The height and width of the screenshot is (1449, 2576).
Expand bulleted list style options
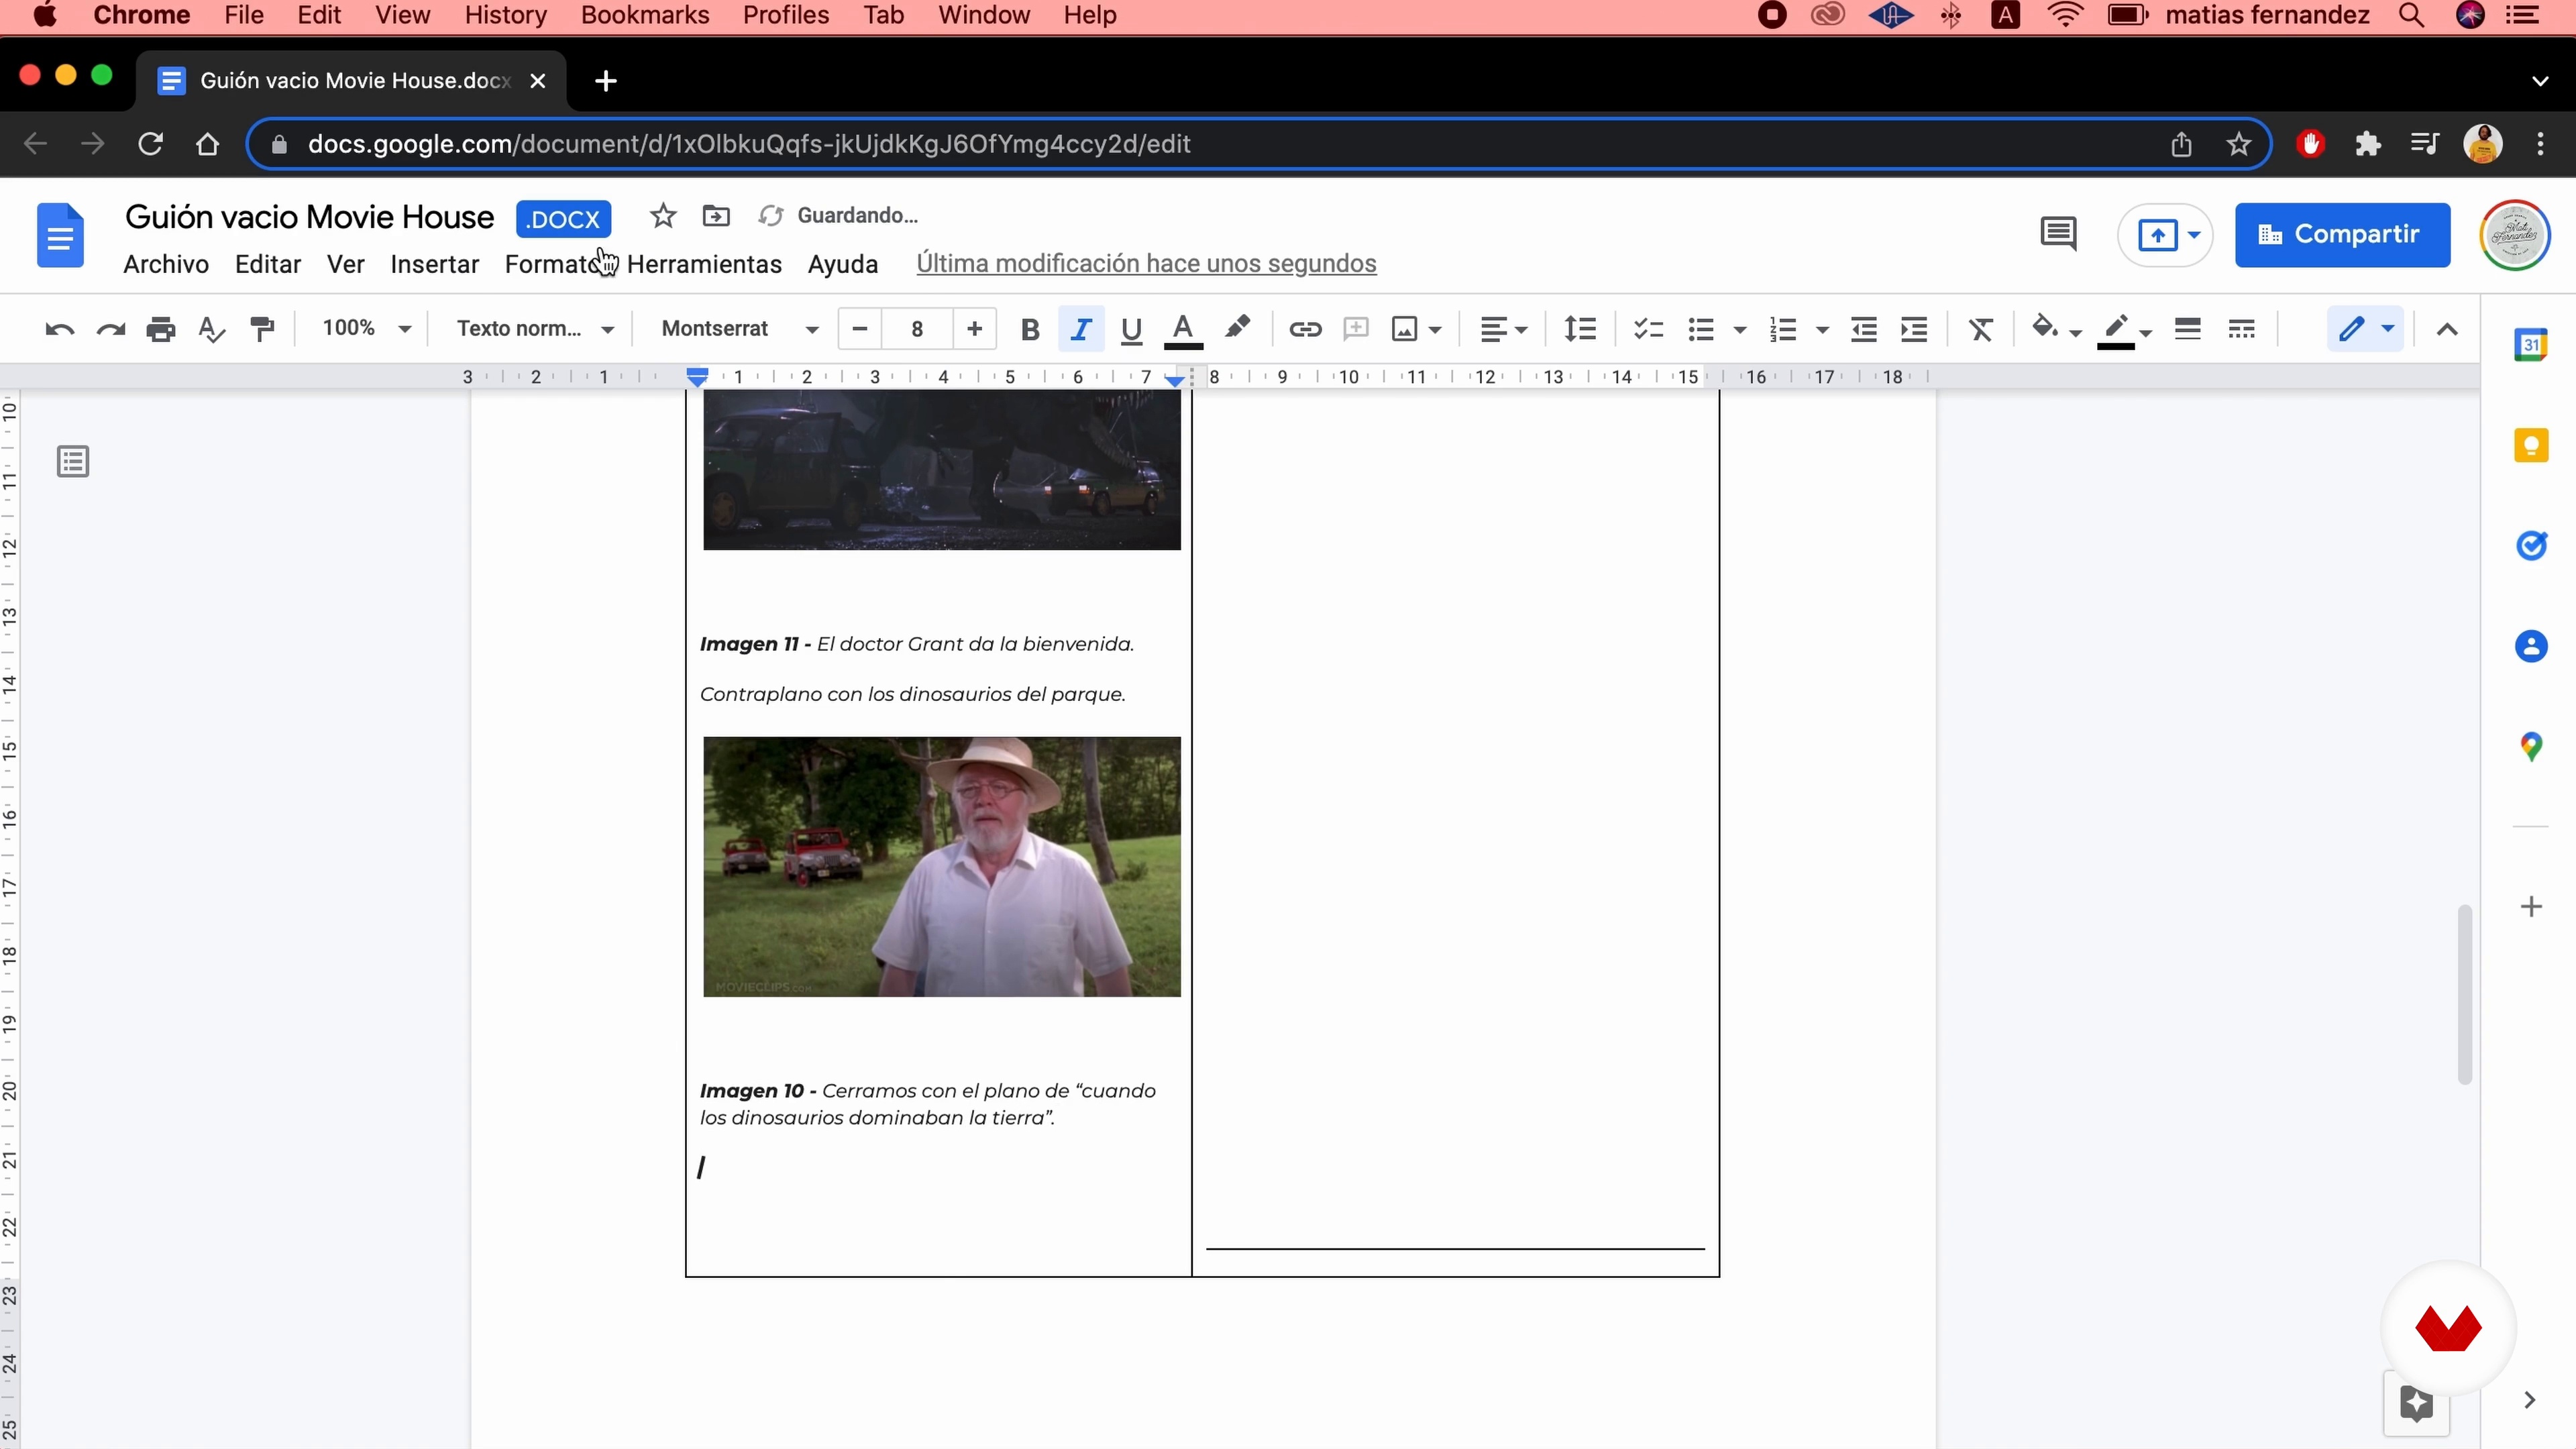[x=1740, y=329]
